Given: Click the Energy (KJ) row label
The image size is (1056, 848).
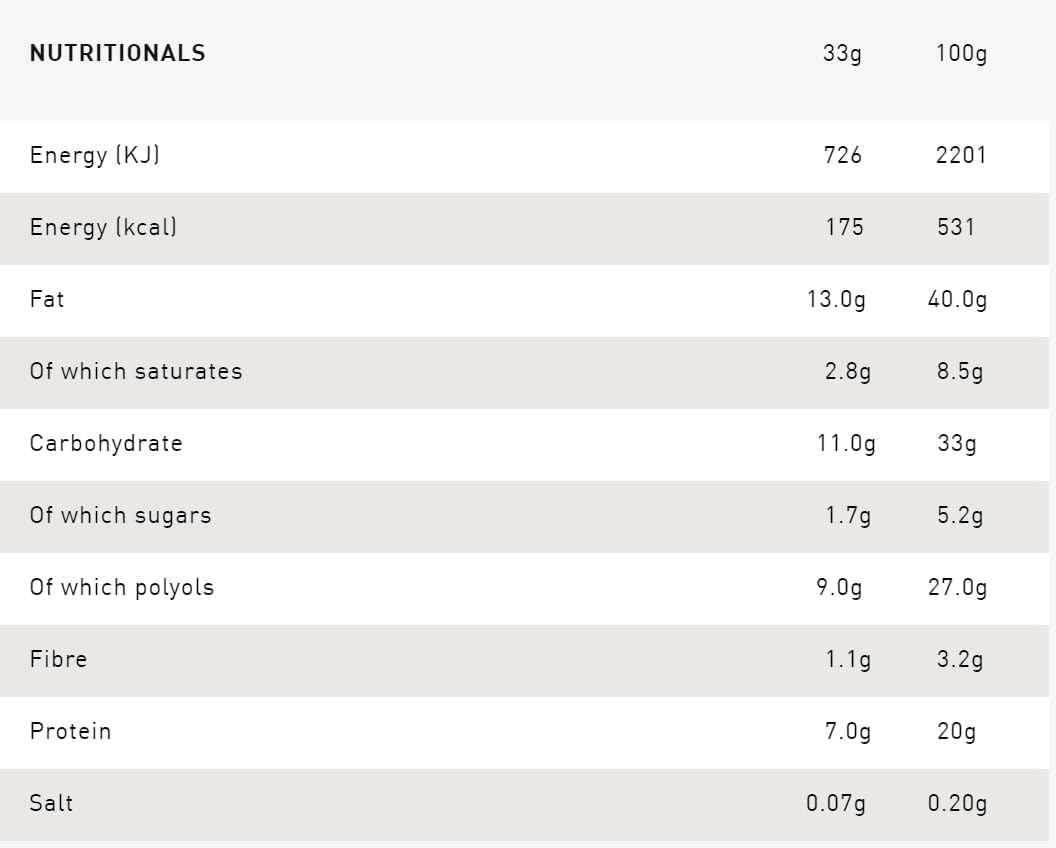Looking at the screenshot, I should point(95,155).
